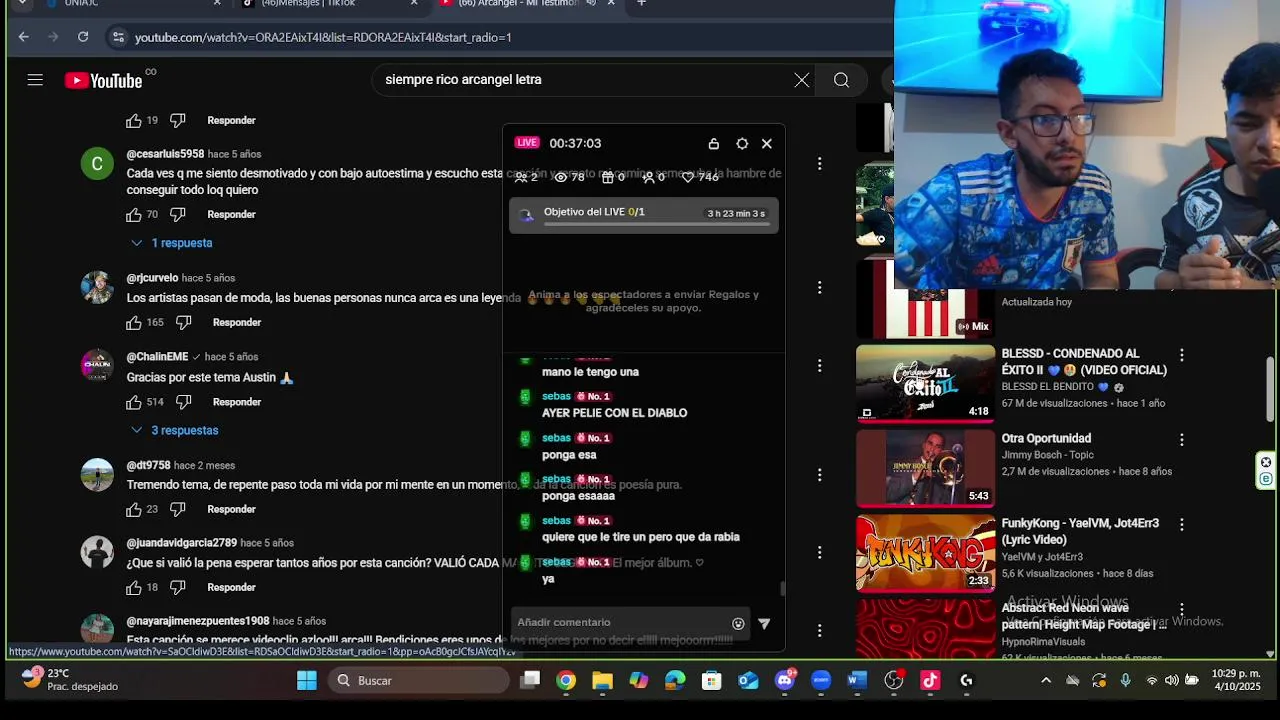Open options menu for BLESSD Condenado video
The height and width of the screenshot is (720, 1280).
pos(1182,355)
